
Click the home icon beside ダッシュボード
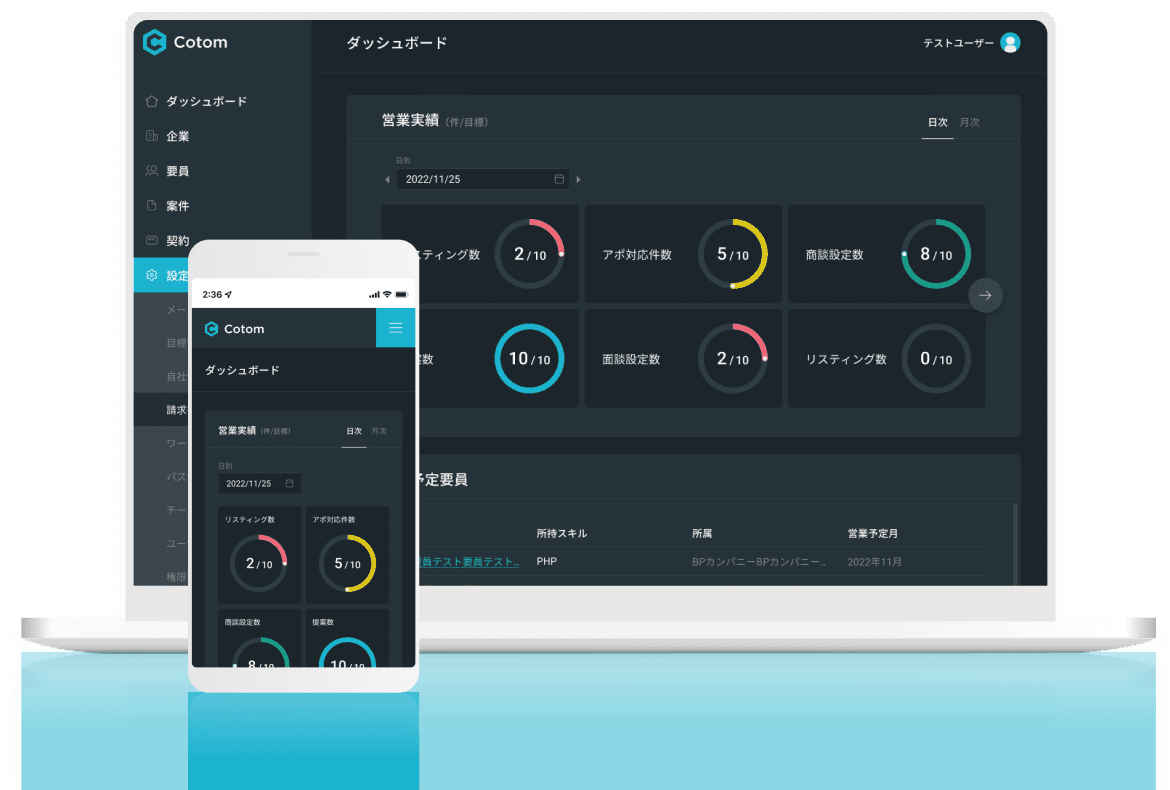[x=151, y=101]
